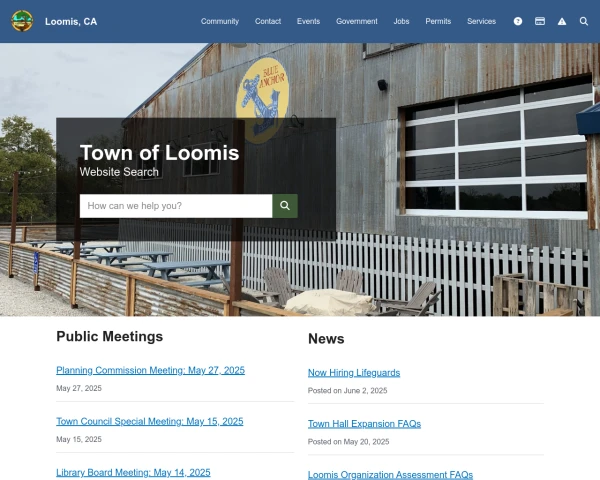
Task: Open Planning Commission Meeting: May 27, 2025
Action: [150, 370]
